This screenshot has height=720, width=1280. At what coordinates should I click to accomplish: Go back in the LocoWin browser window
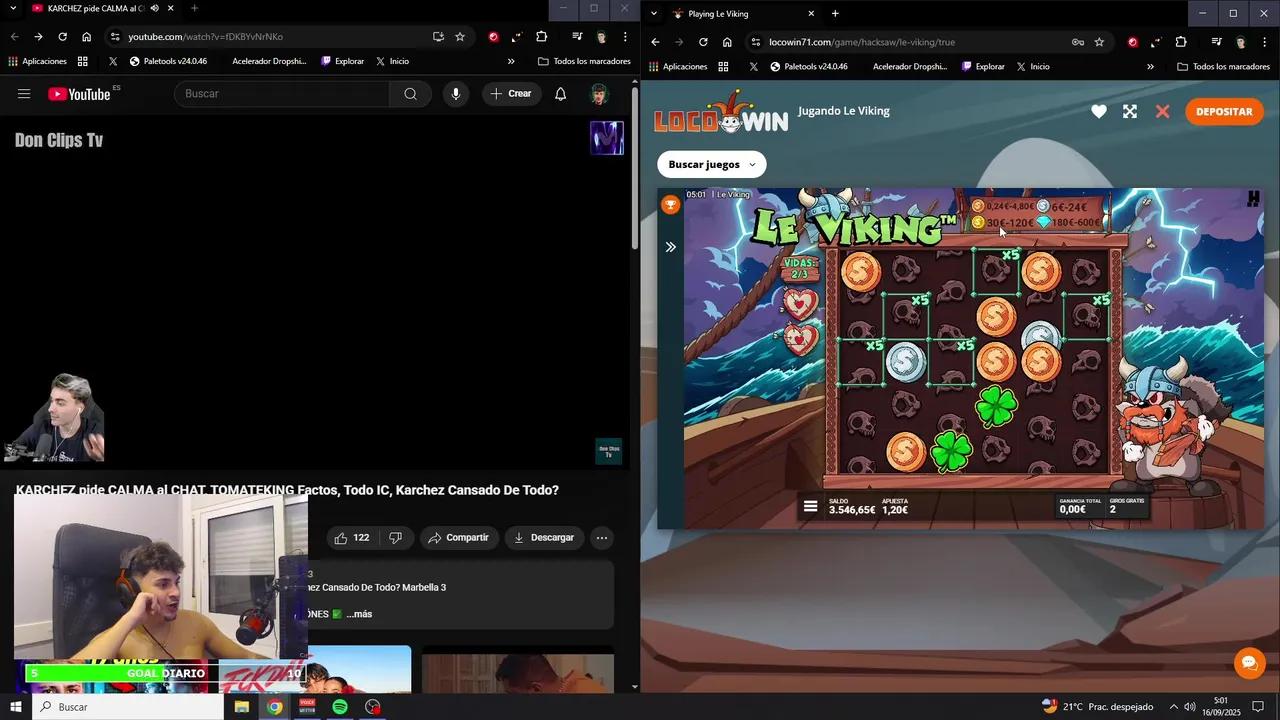click(655, 42)
